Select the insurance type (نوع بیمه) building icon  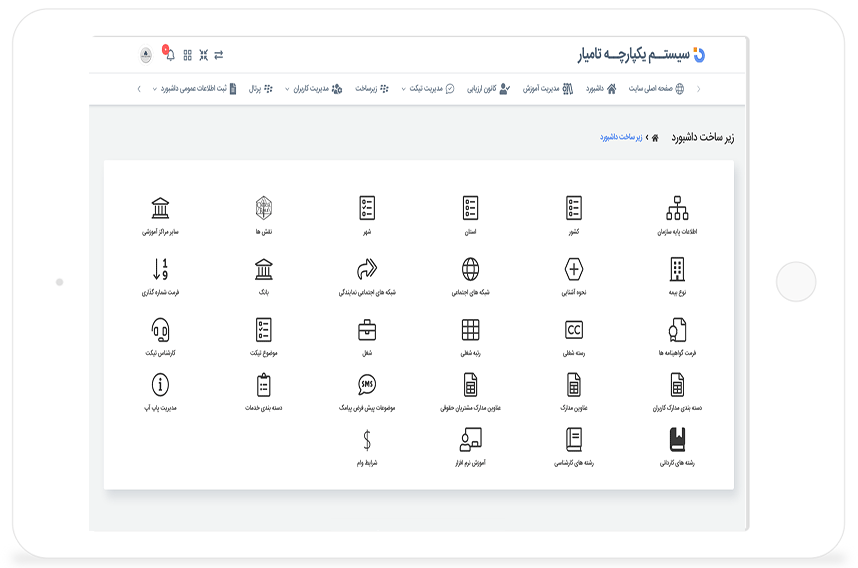click(x=677, y=269)
